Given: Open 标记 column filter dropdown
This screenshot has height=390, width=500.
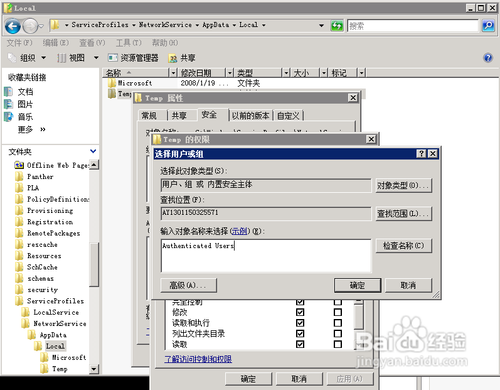Looking at the screenshot, I should point(361,72).
